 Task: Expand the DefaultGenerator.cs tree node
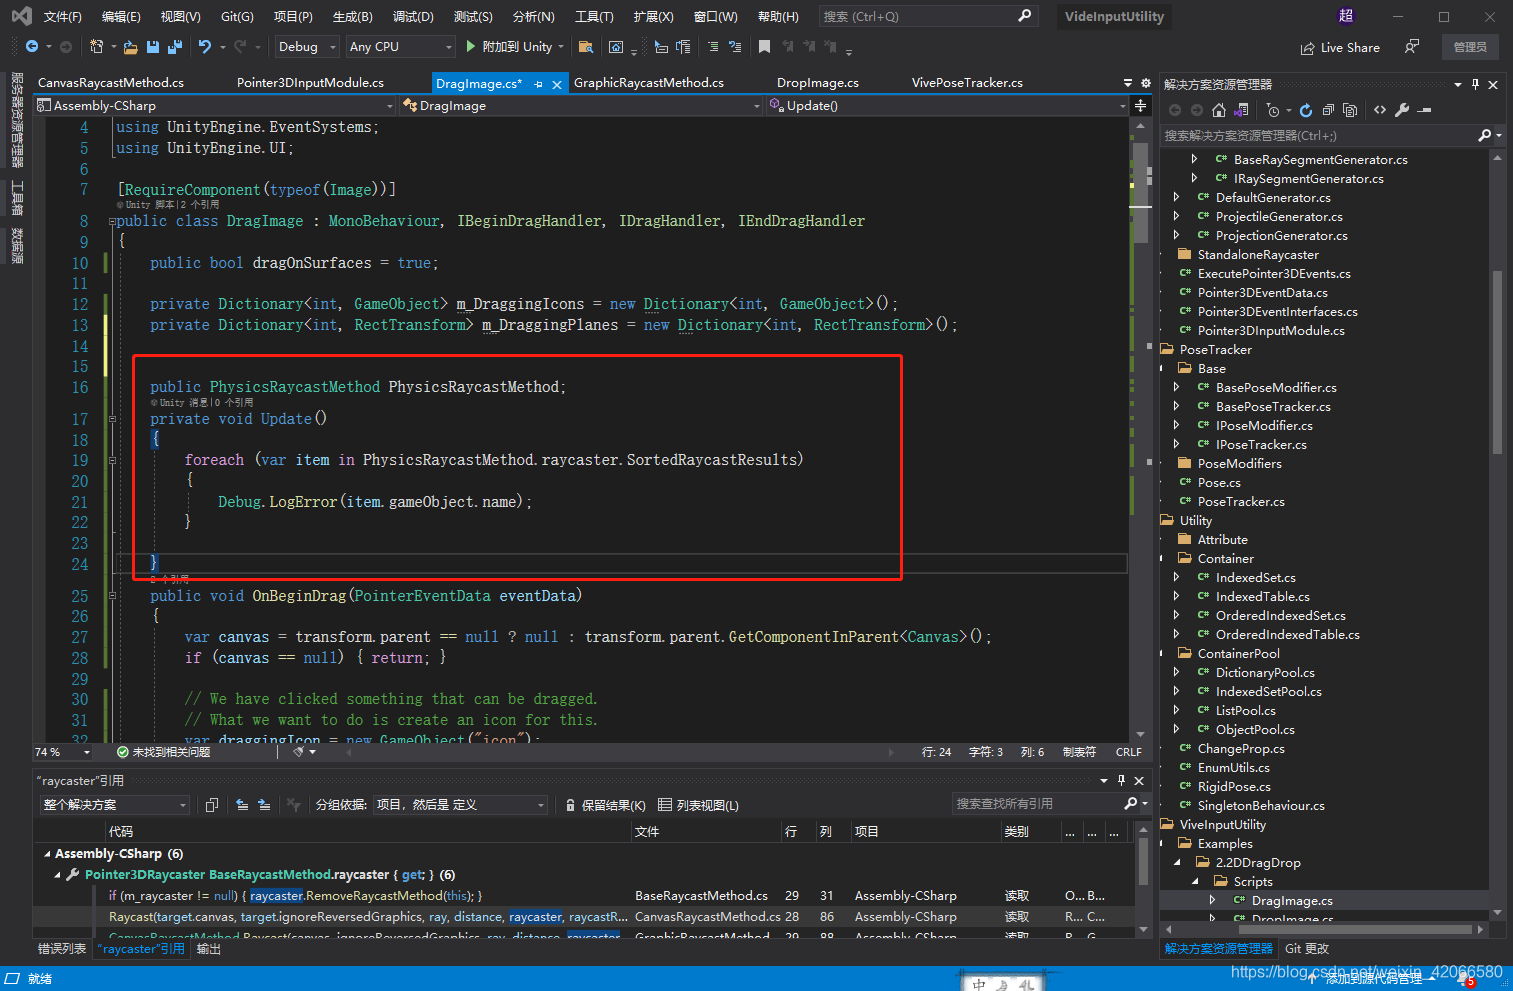[x=1176, y=197]
